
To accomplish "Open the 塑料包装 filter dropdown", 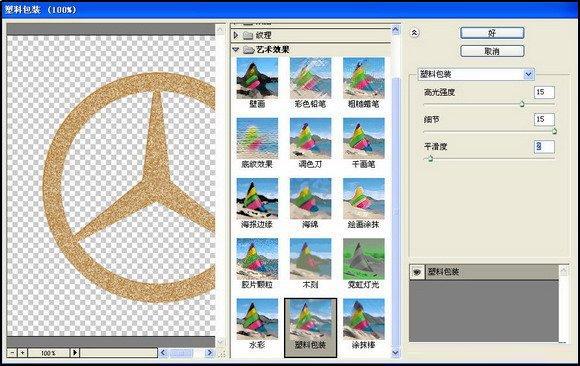I will (529, 74).
